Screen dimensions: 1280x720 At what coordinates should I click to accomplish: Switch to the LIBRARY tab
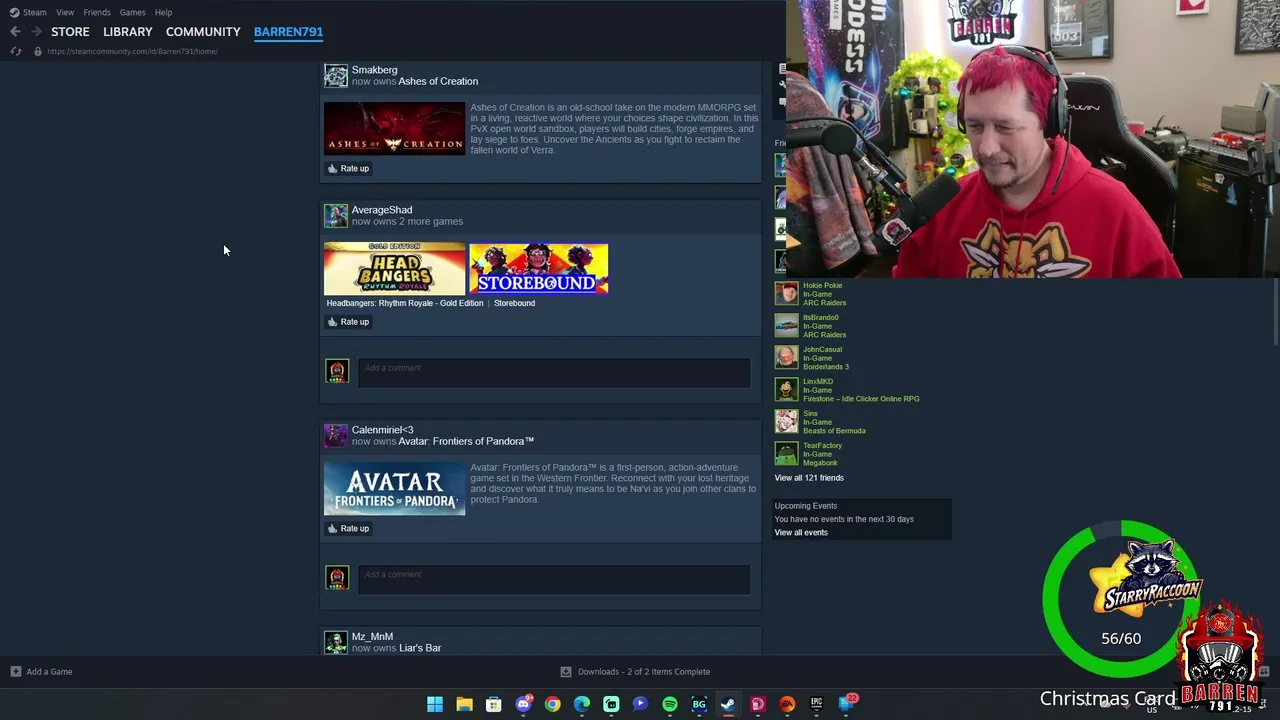(x=128, y=32)
